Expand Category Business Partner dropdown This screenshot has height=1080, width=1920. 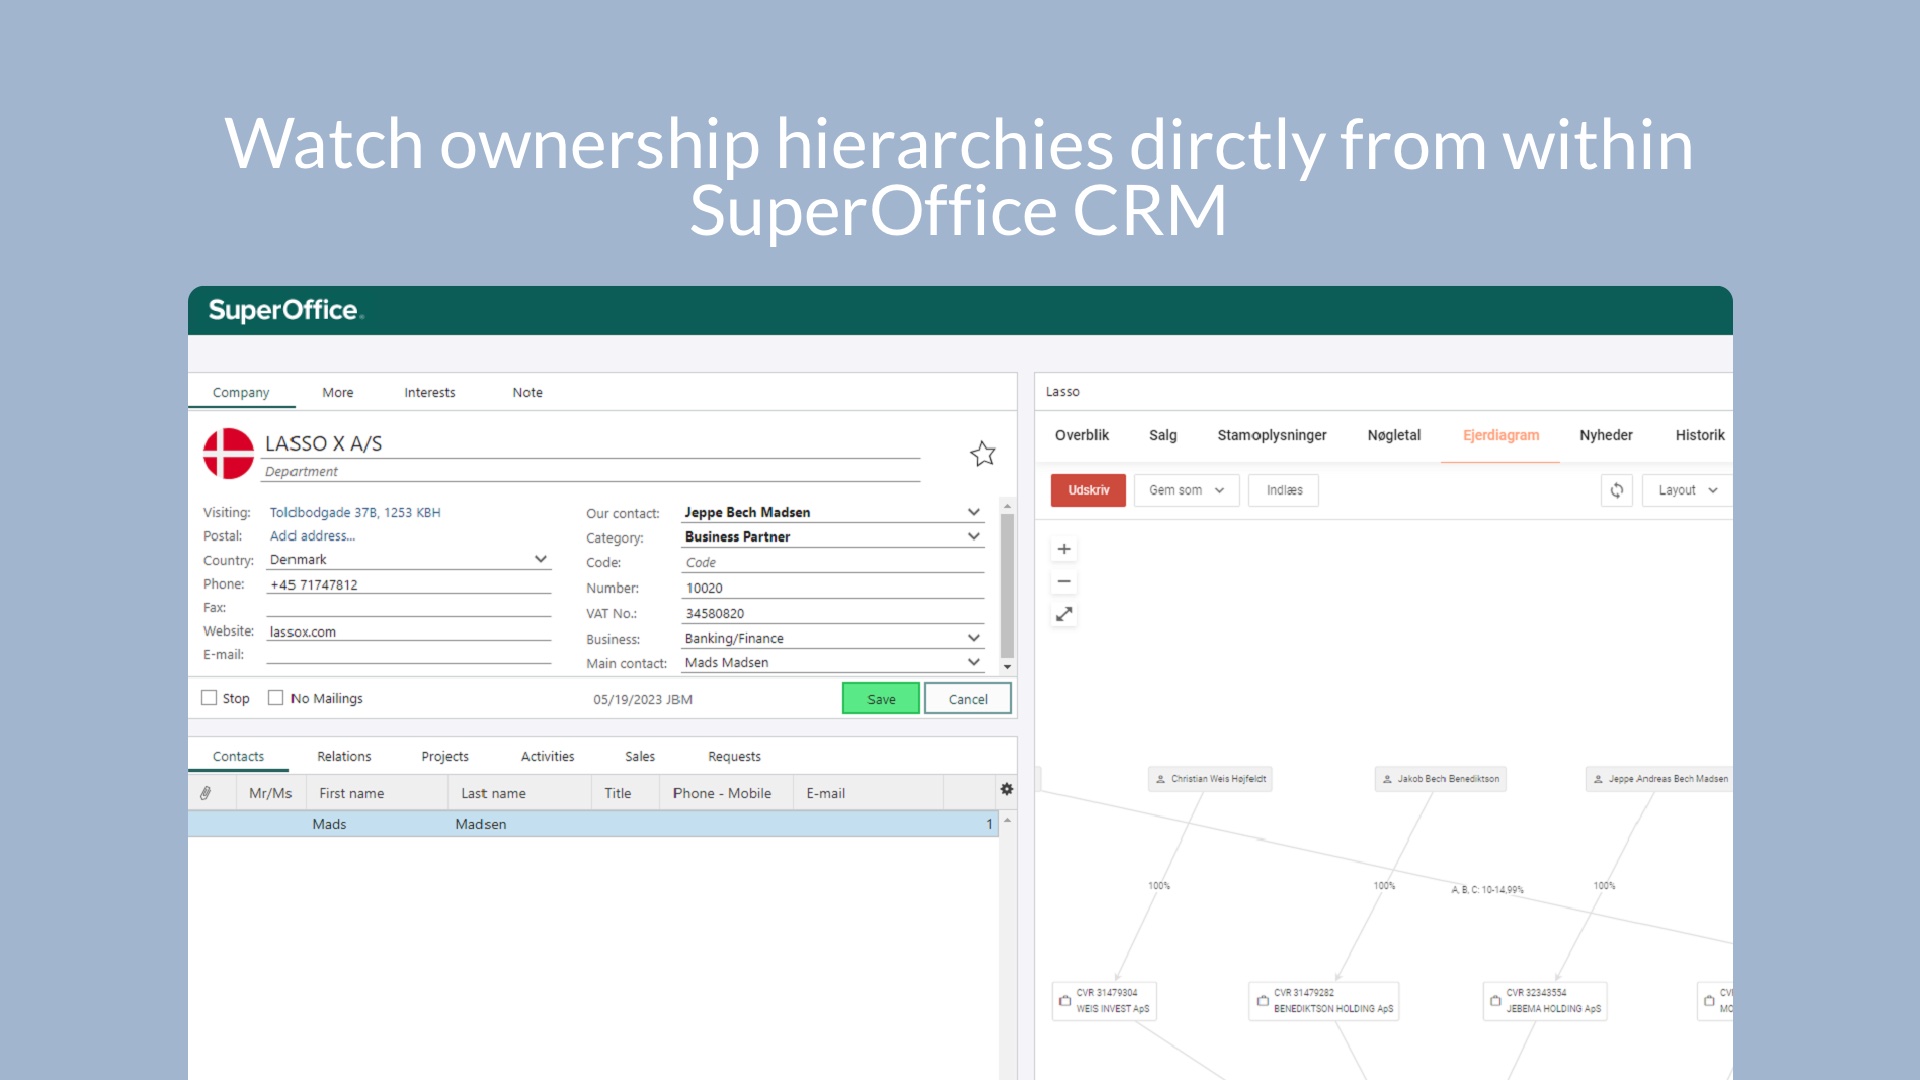click(x=974, y=537)
